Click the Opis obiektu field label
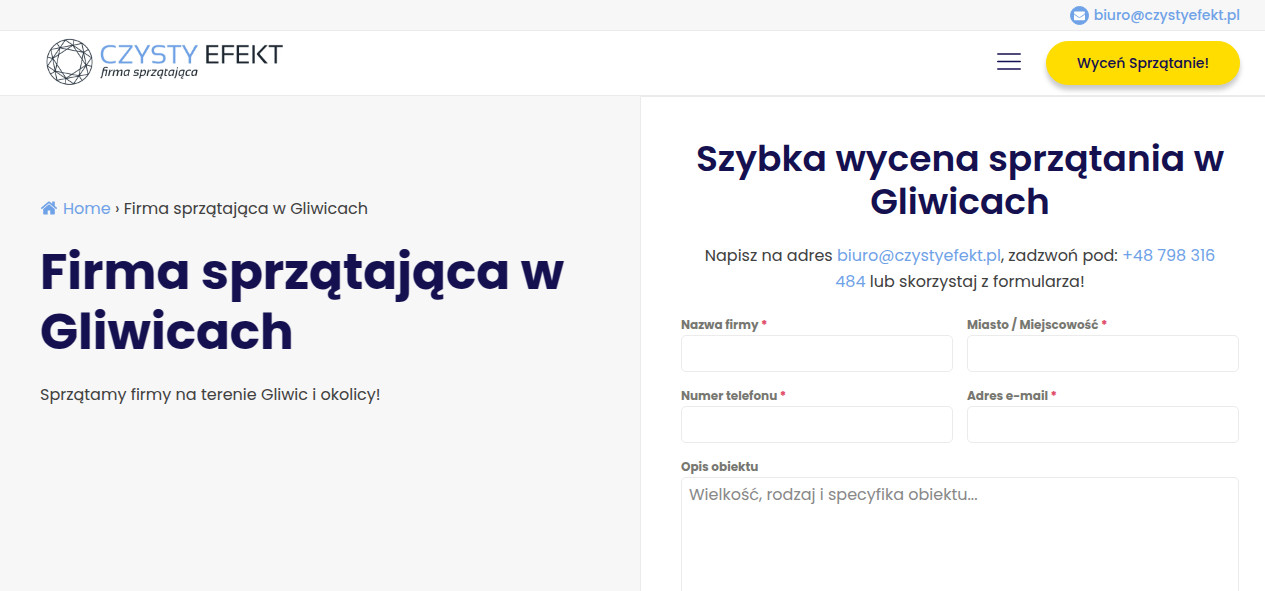Screen dimensions: 1265x591 (719, 466)
